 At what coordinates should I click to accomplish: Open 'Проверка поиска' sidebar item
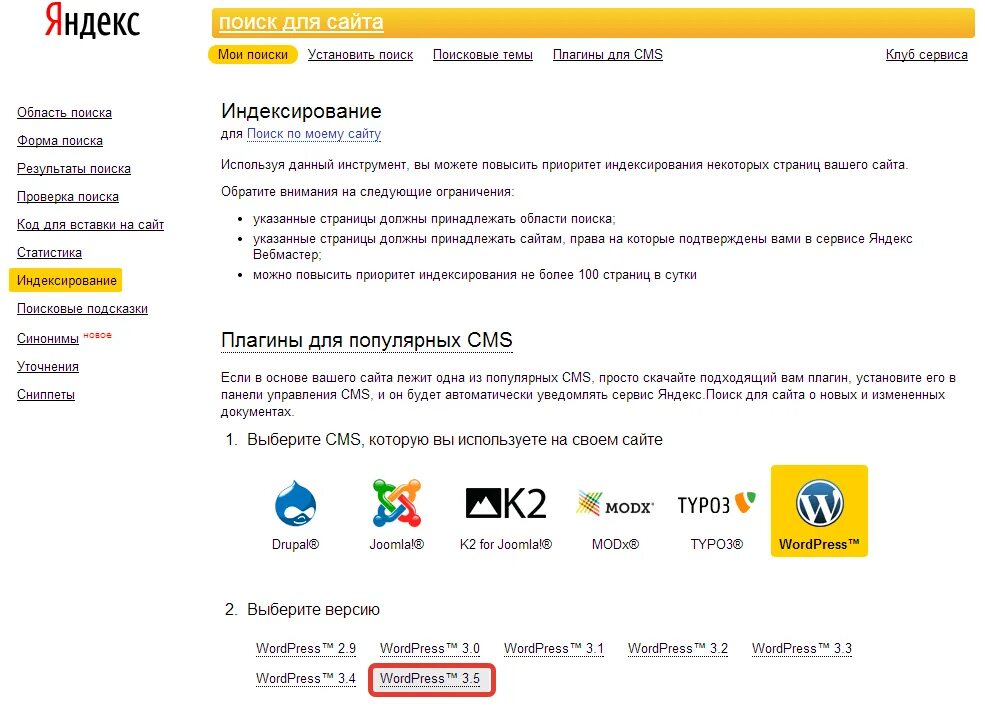pos(68,197)
